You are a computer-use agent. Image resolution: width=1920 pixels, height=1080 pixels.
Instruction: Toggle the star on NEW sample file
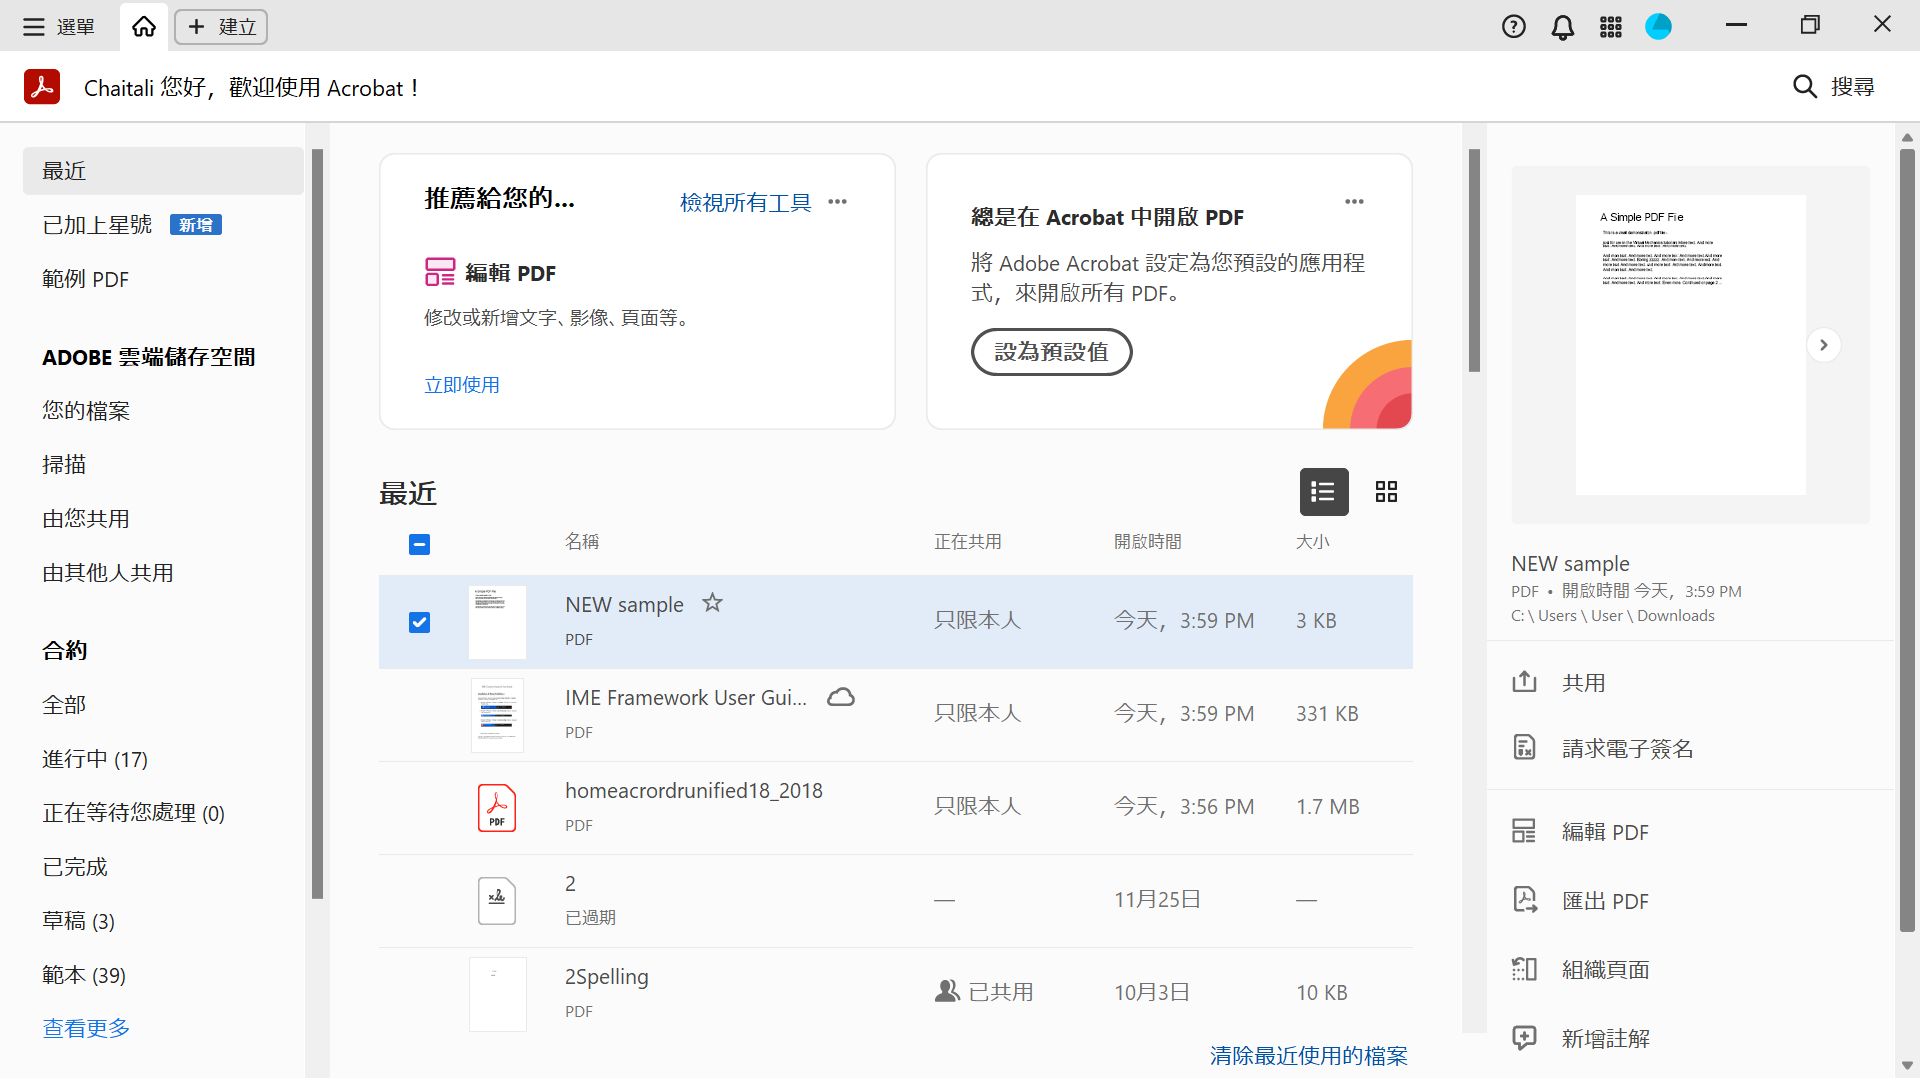[x=712, y=603]
